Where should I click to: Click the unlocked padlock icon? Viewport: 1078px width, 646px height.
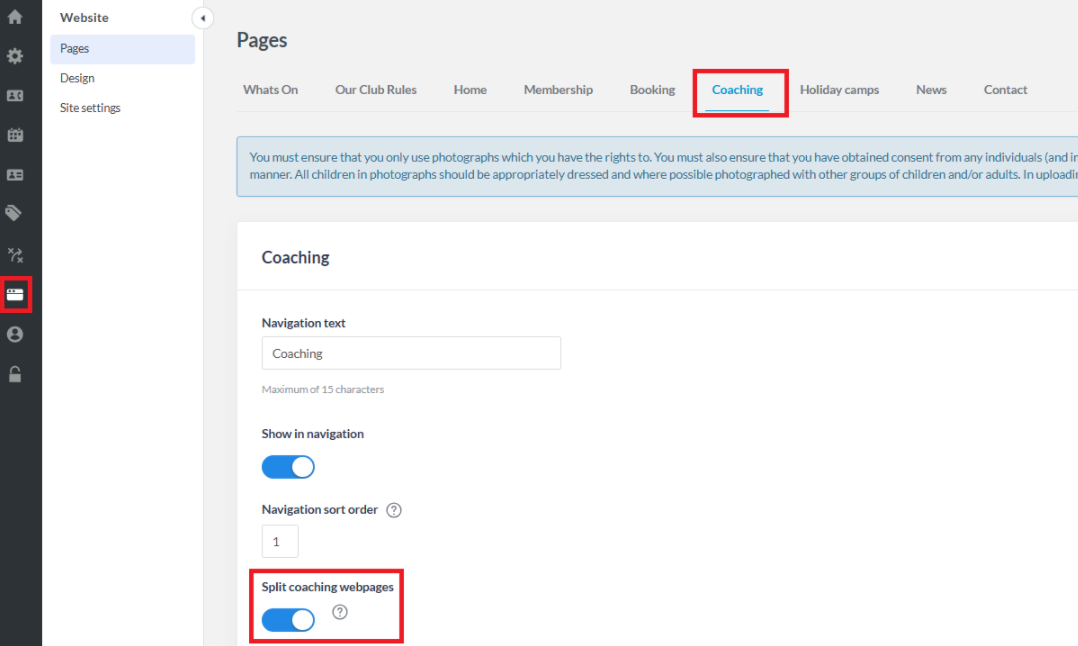click(x=15, y=375)
